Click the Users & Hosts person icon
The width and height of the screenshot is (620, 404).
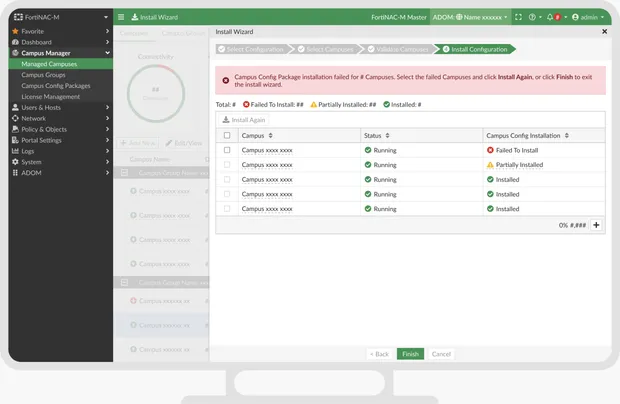[x=15, y=107]
